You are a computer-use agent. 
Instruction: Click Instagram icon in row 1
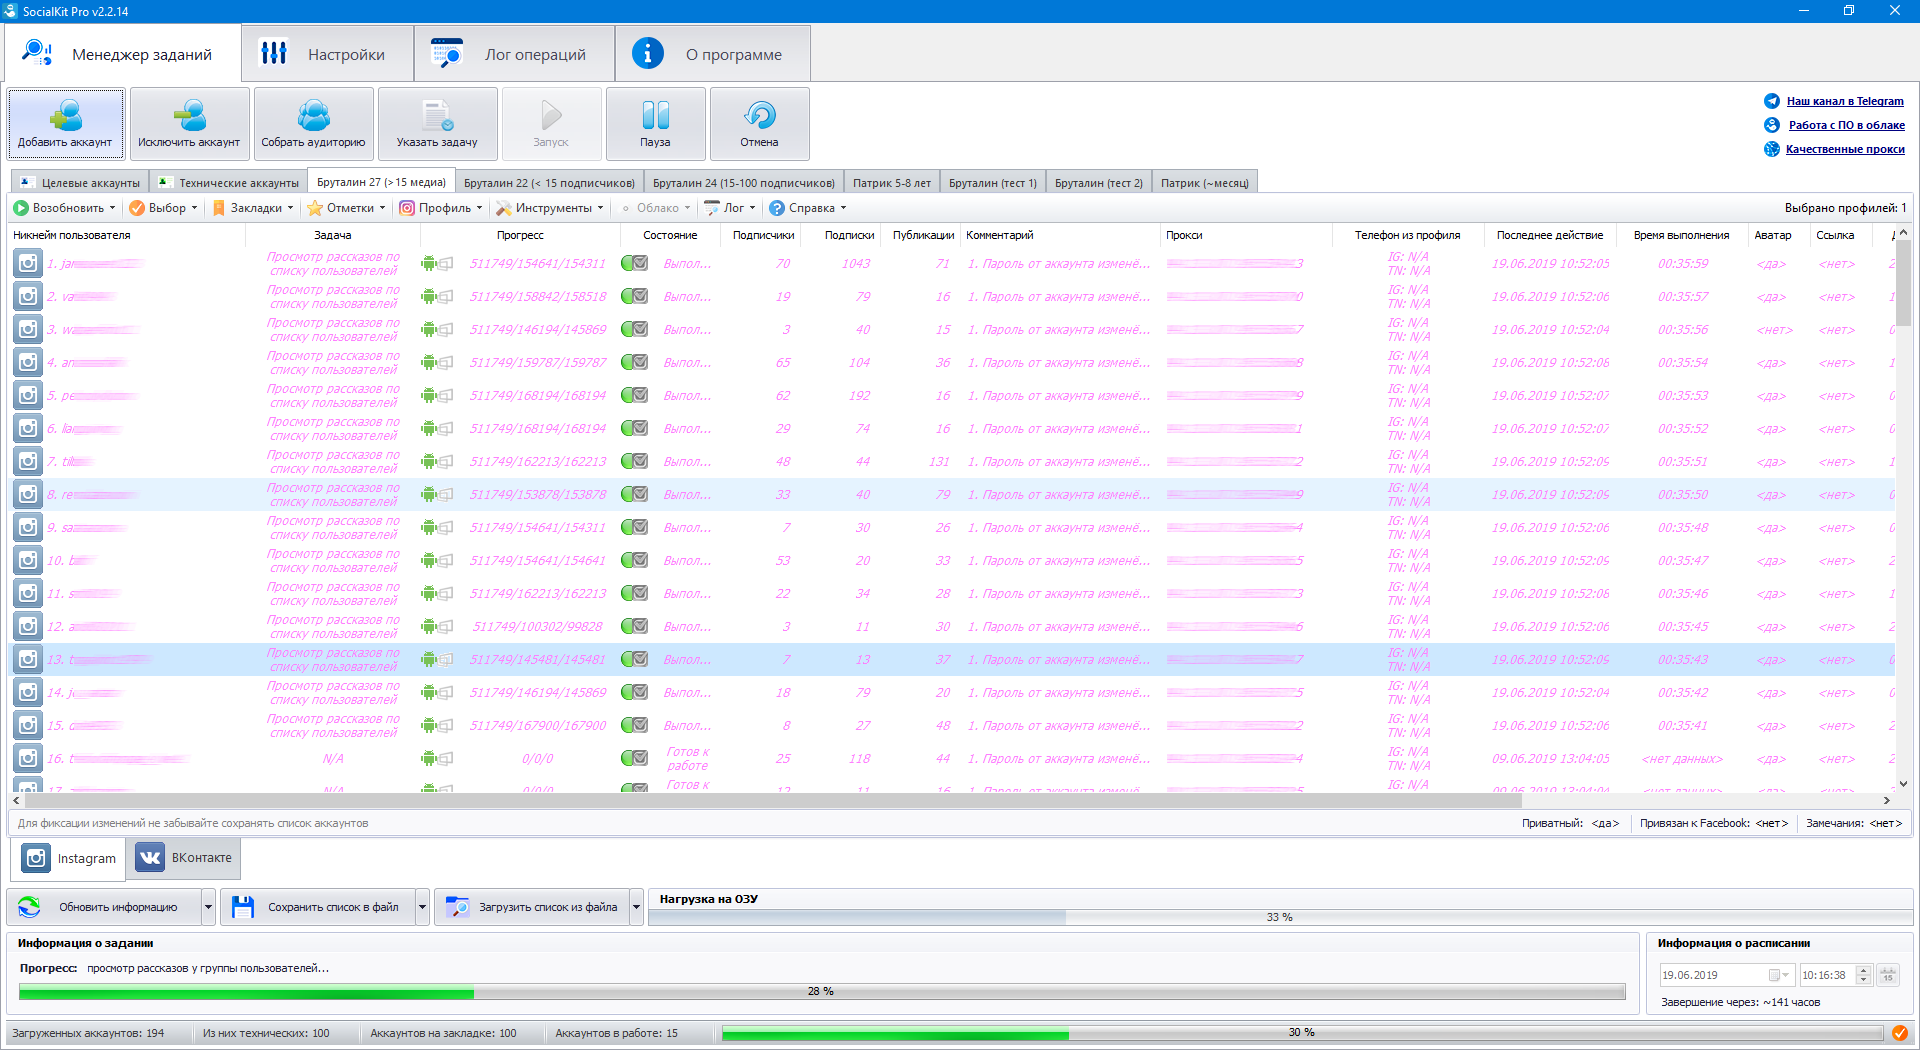[x=28, y=263]
